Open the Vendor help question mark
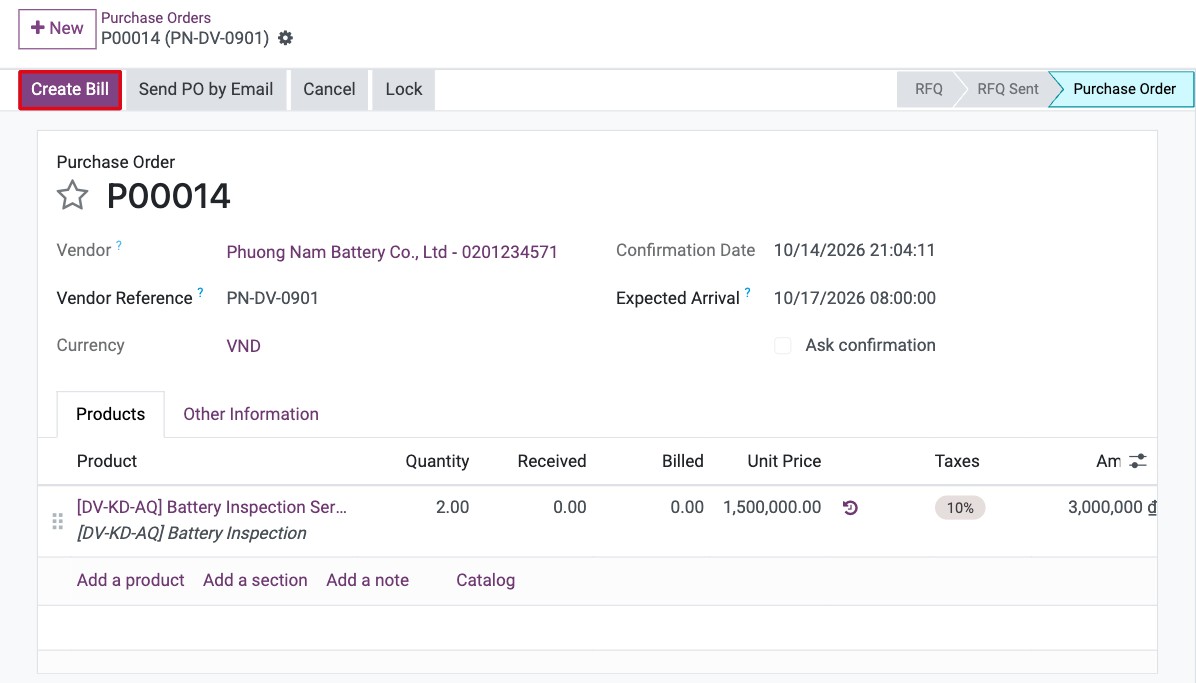Screen dimensions: 1196x683 tap(119, 246)
